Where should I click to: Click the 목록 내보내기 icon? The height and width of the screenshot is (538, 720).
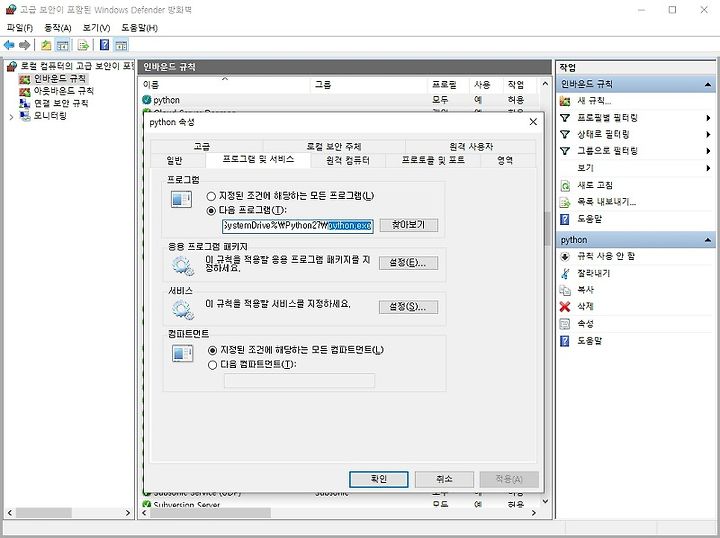tap(565, 202)
